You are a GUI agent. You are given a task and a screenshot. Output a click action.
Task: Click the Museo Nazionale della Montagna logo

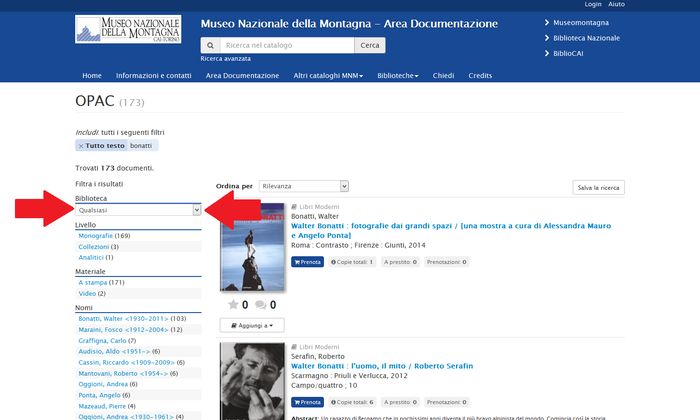pyautogui.click(x=128, y=29)
